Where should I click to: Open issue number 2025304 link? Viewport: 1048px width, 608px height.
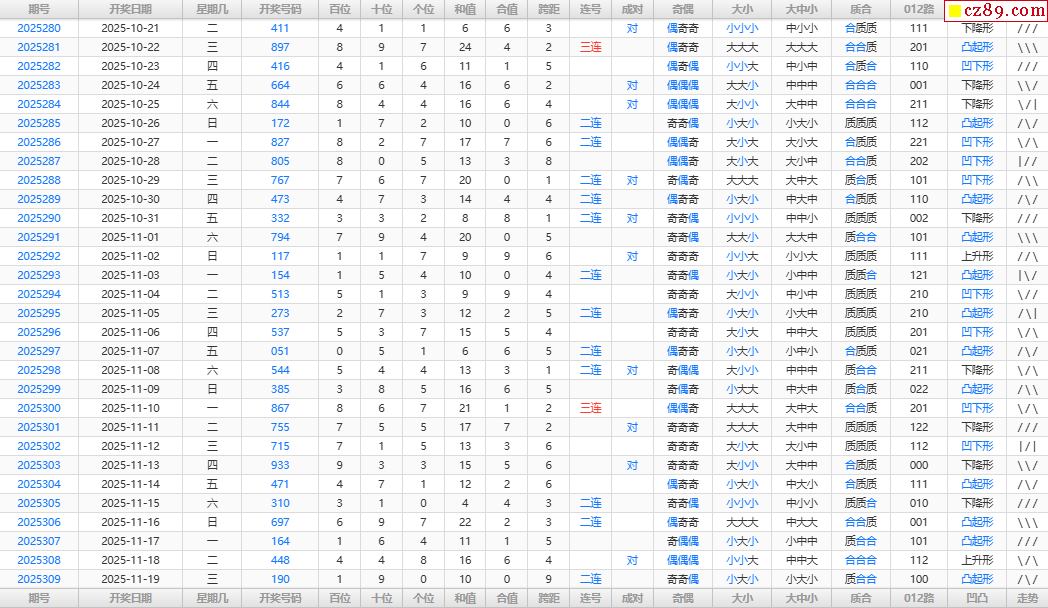39,484
